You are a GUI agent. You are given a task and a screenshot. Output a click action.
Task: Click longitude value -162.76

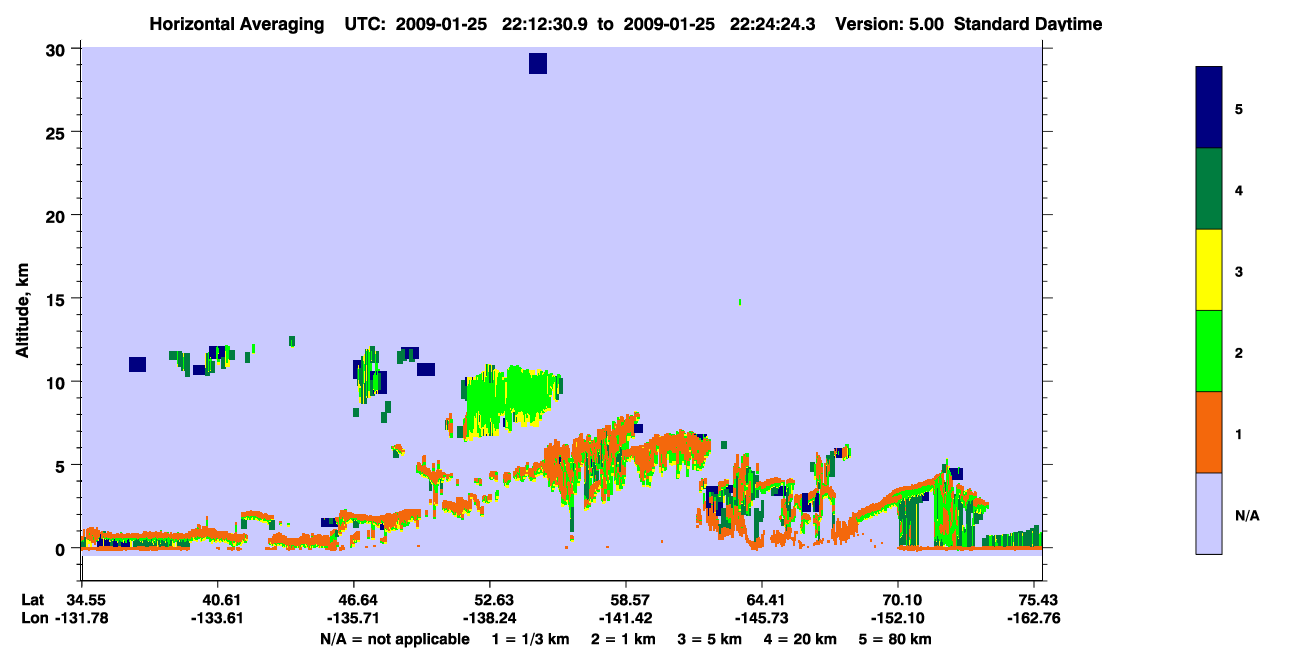(x=1036, y=618)
